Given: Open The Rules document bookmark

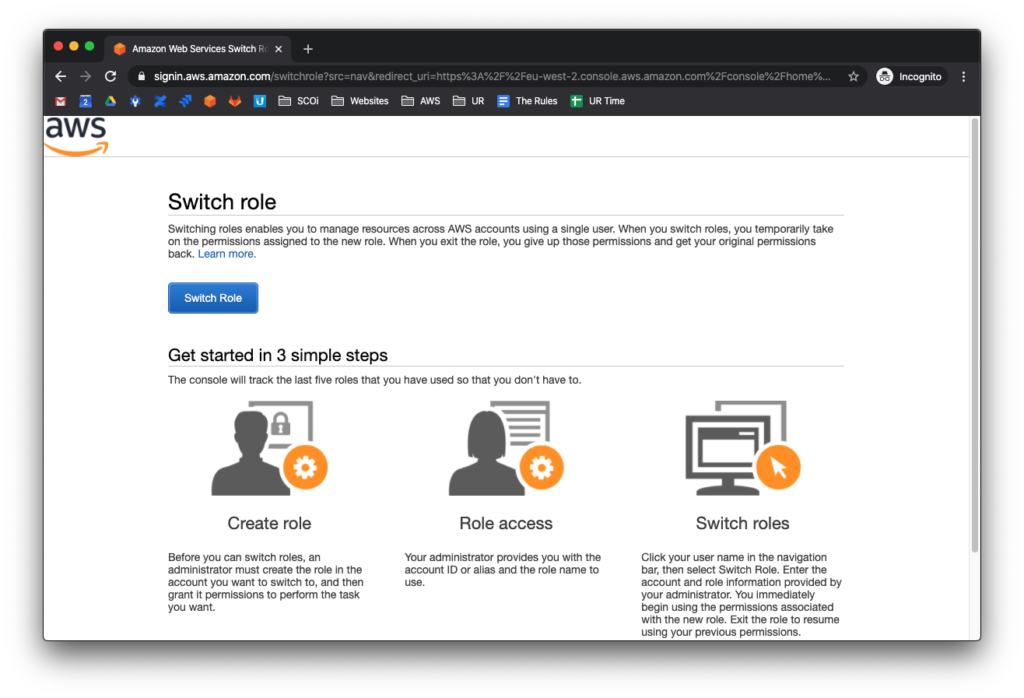Looking at the screenshot, I should coord(527,101).
